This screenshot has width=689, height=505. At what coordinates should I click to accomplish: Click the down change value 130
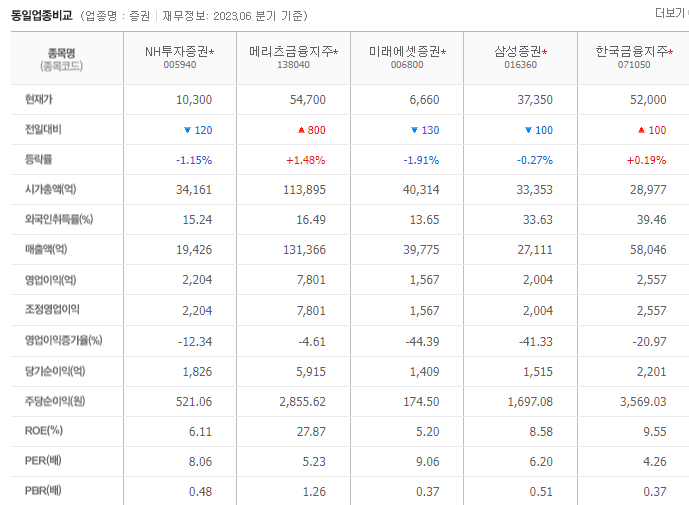430,130
